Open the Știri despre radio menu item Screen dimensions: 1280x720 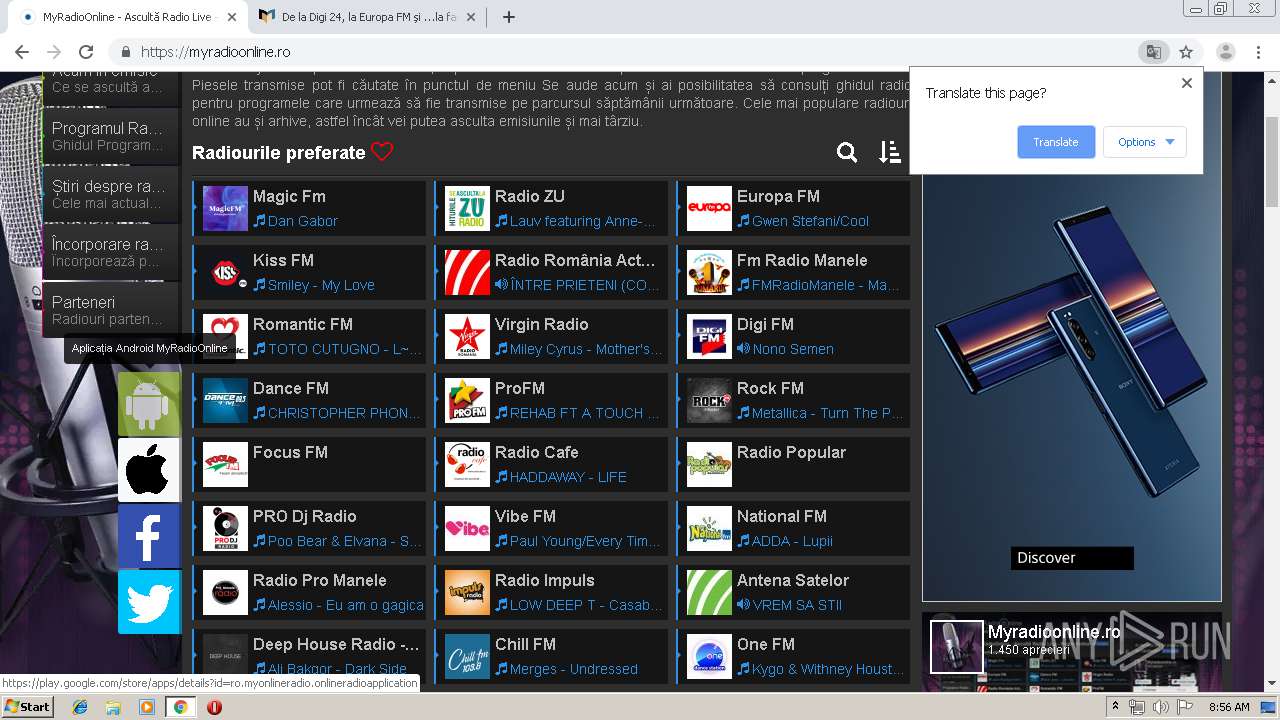pos(111,194)
